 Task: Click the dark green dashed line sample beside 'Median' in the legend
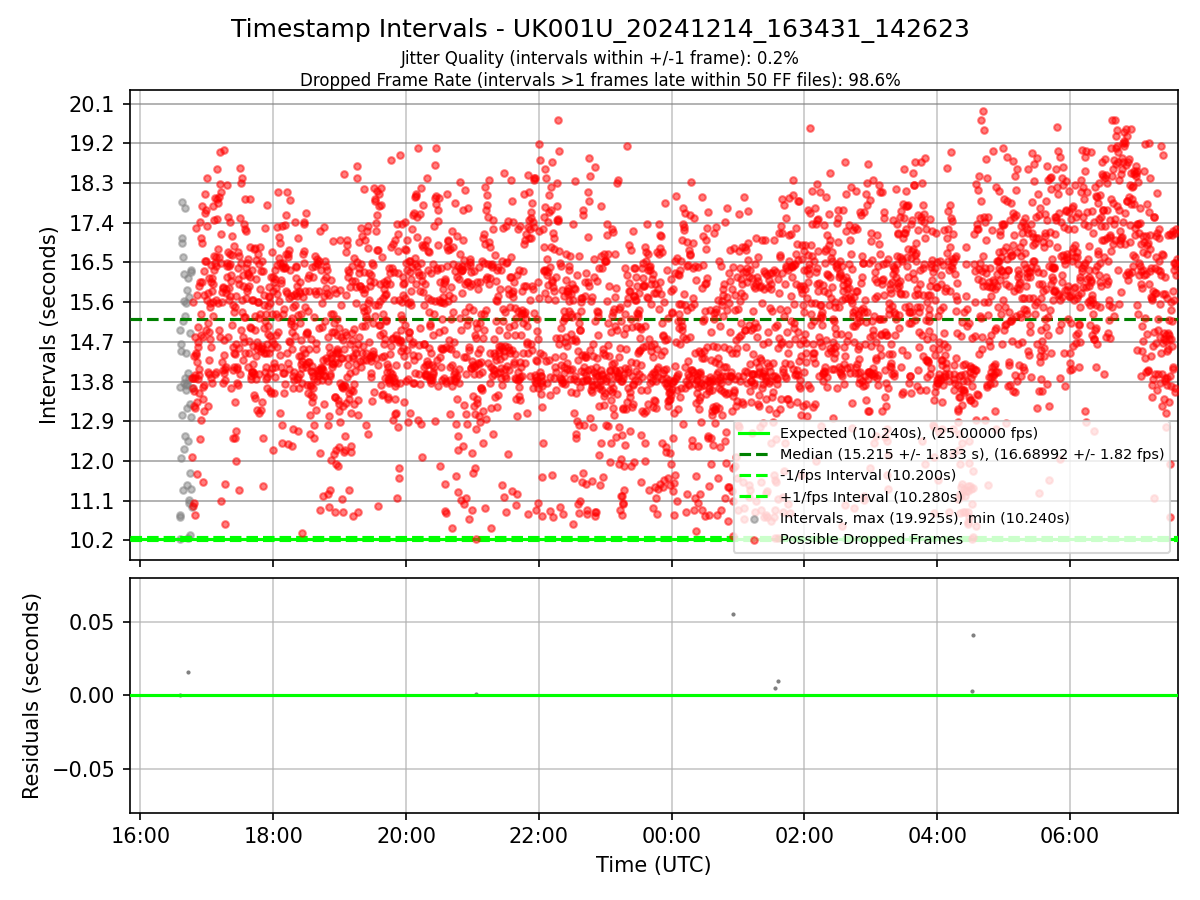(755, 454)
